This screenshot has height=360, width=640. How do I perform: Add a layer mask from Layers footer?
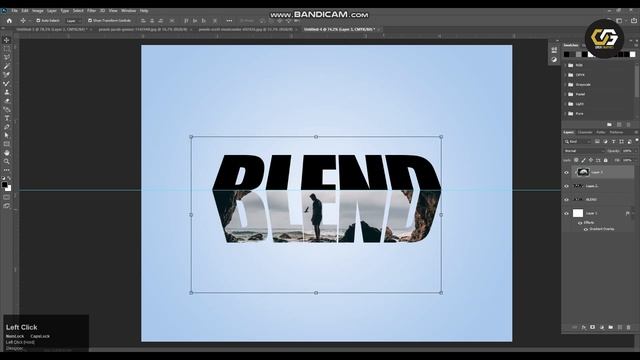(x=593, y=327)
